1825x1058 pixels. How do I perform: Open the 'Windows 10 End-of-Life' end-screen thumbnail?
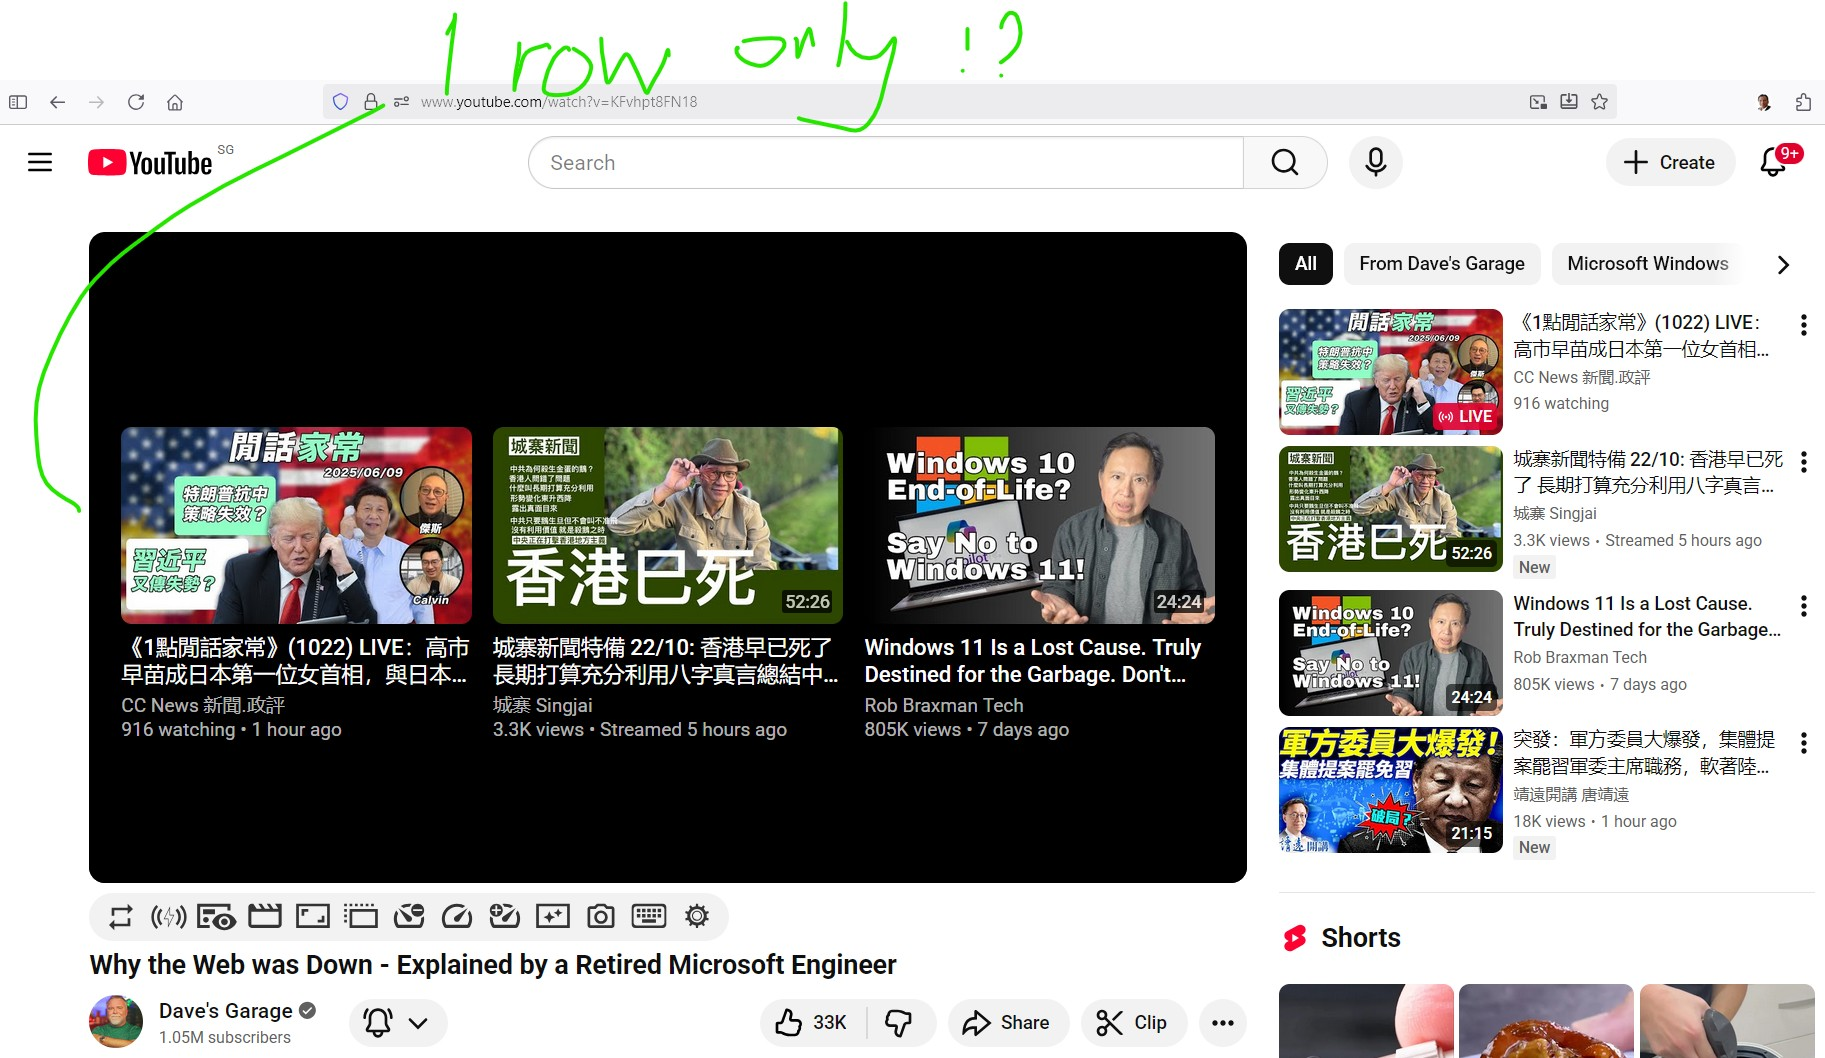(1039, 526)
